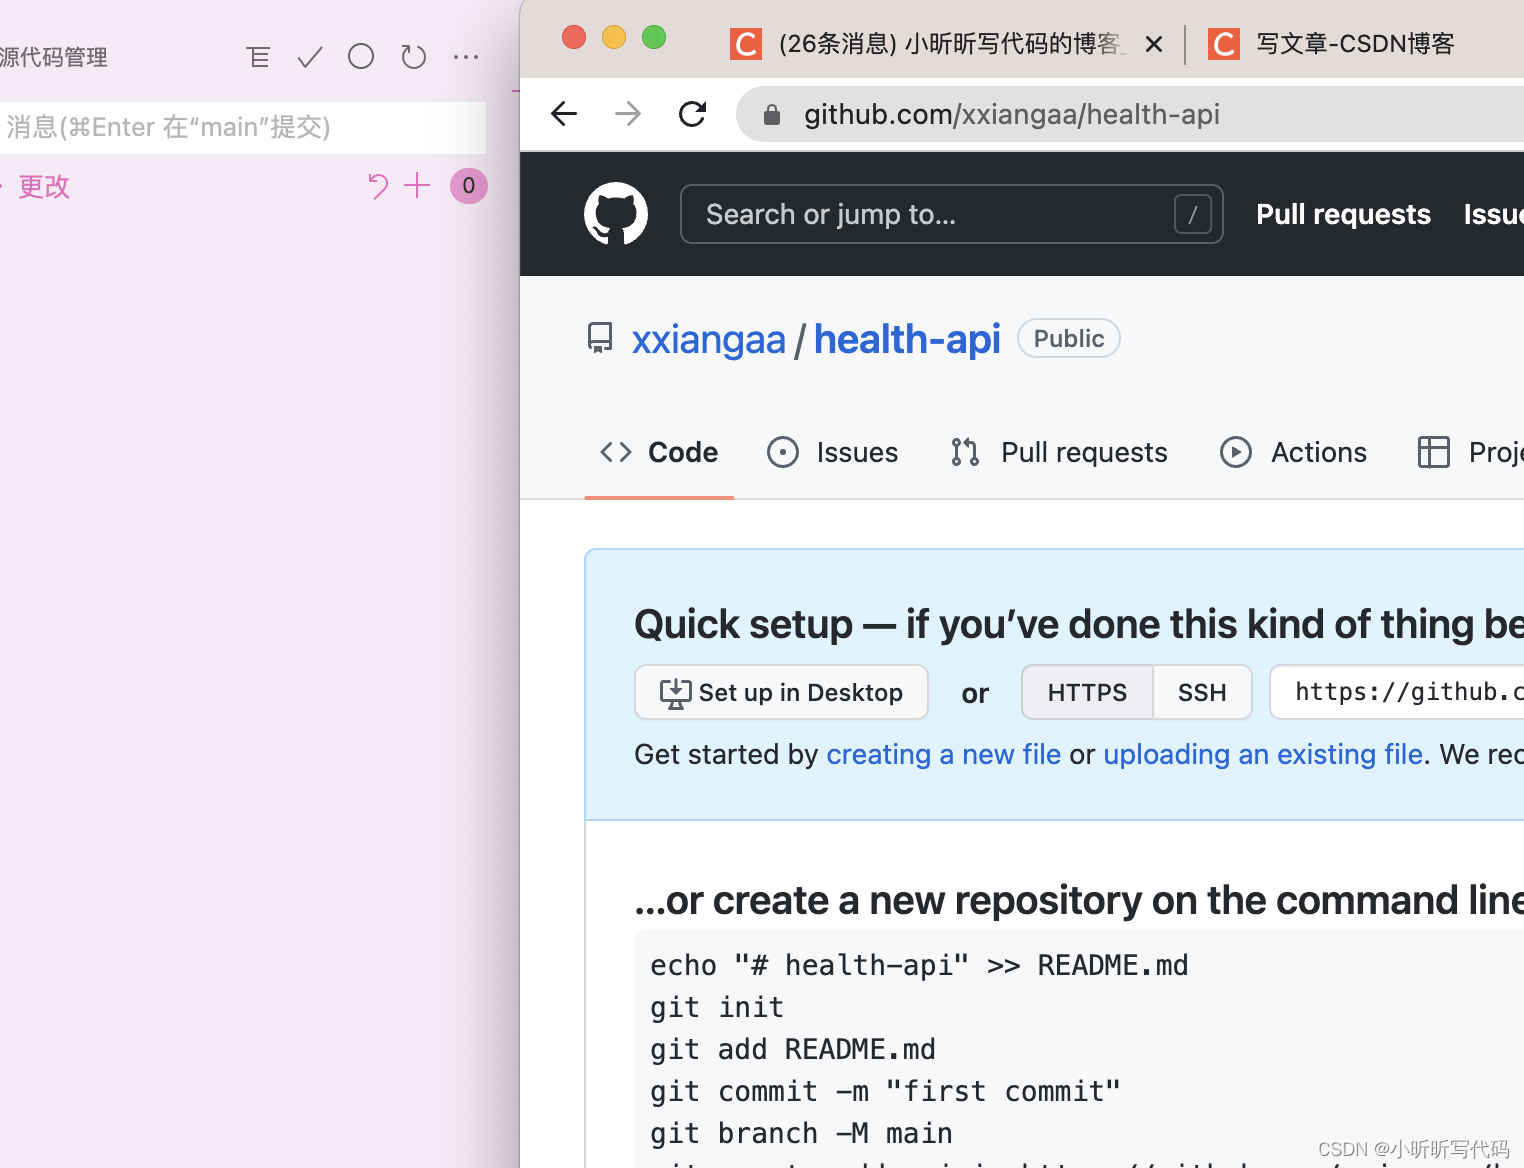Click the discard all changes icon
The width and height of the screenshot is (1524, 1168).
click(x=377, y=186)
